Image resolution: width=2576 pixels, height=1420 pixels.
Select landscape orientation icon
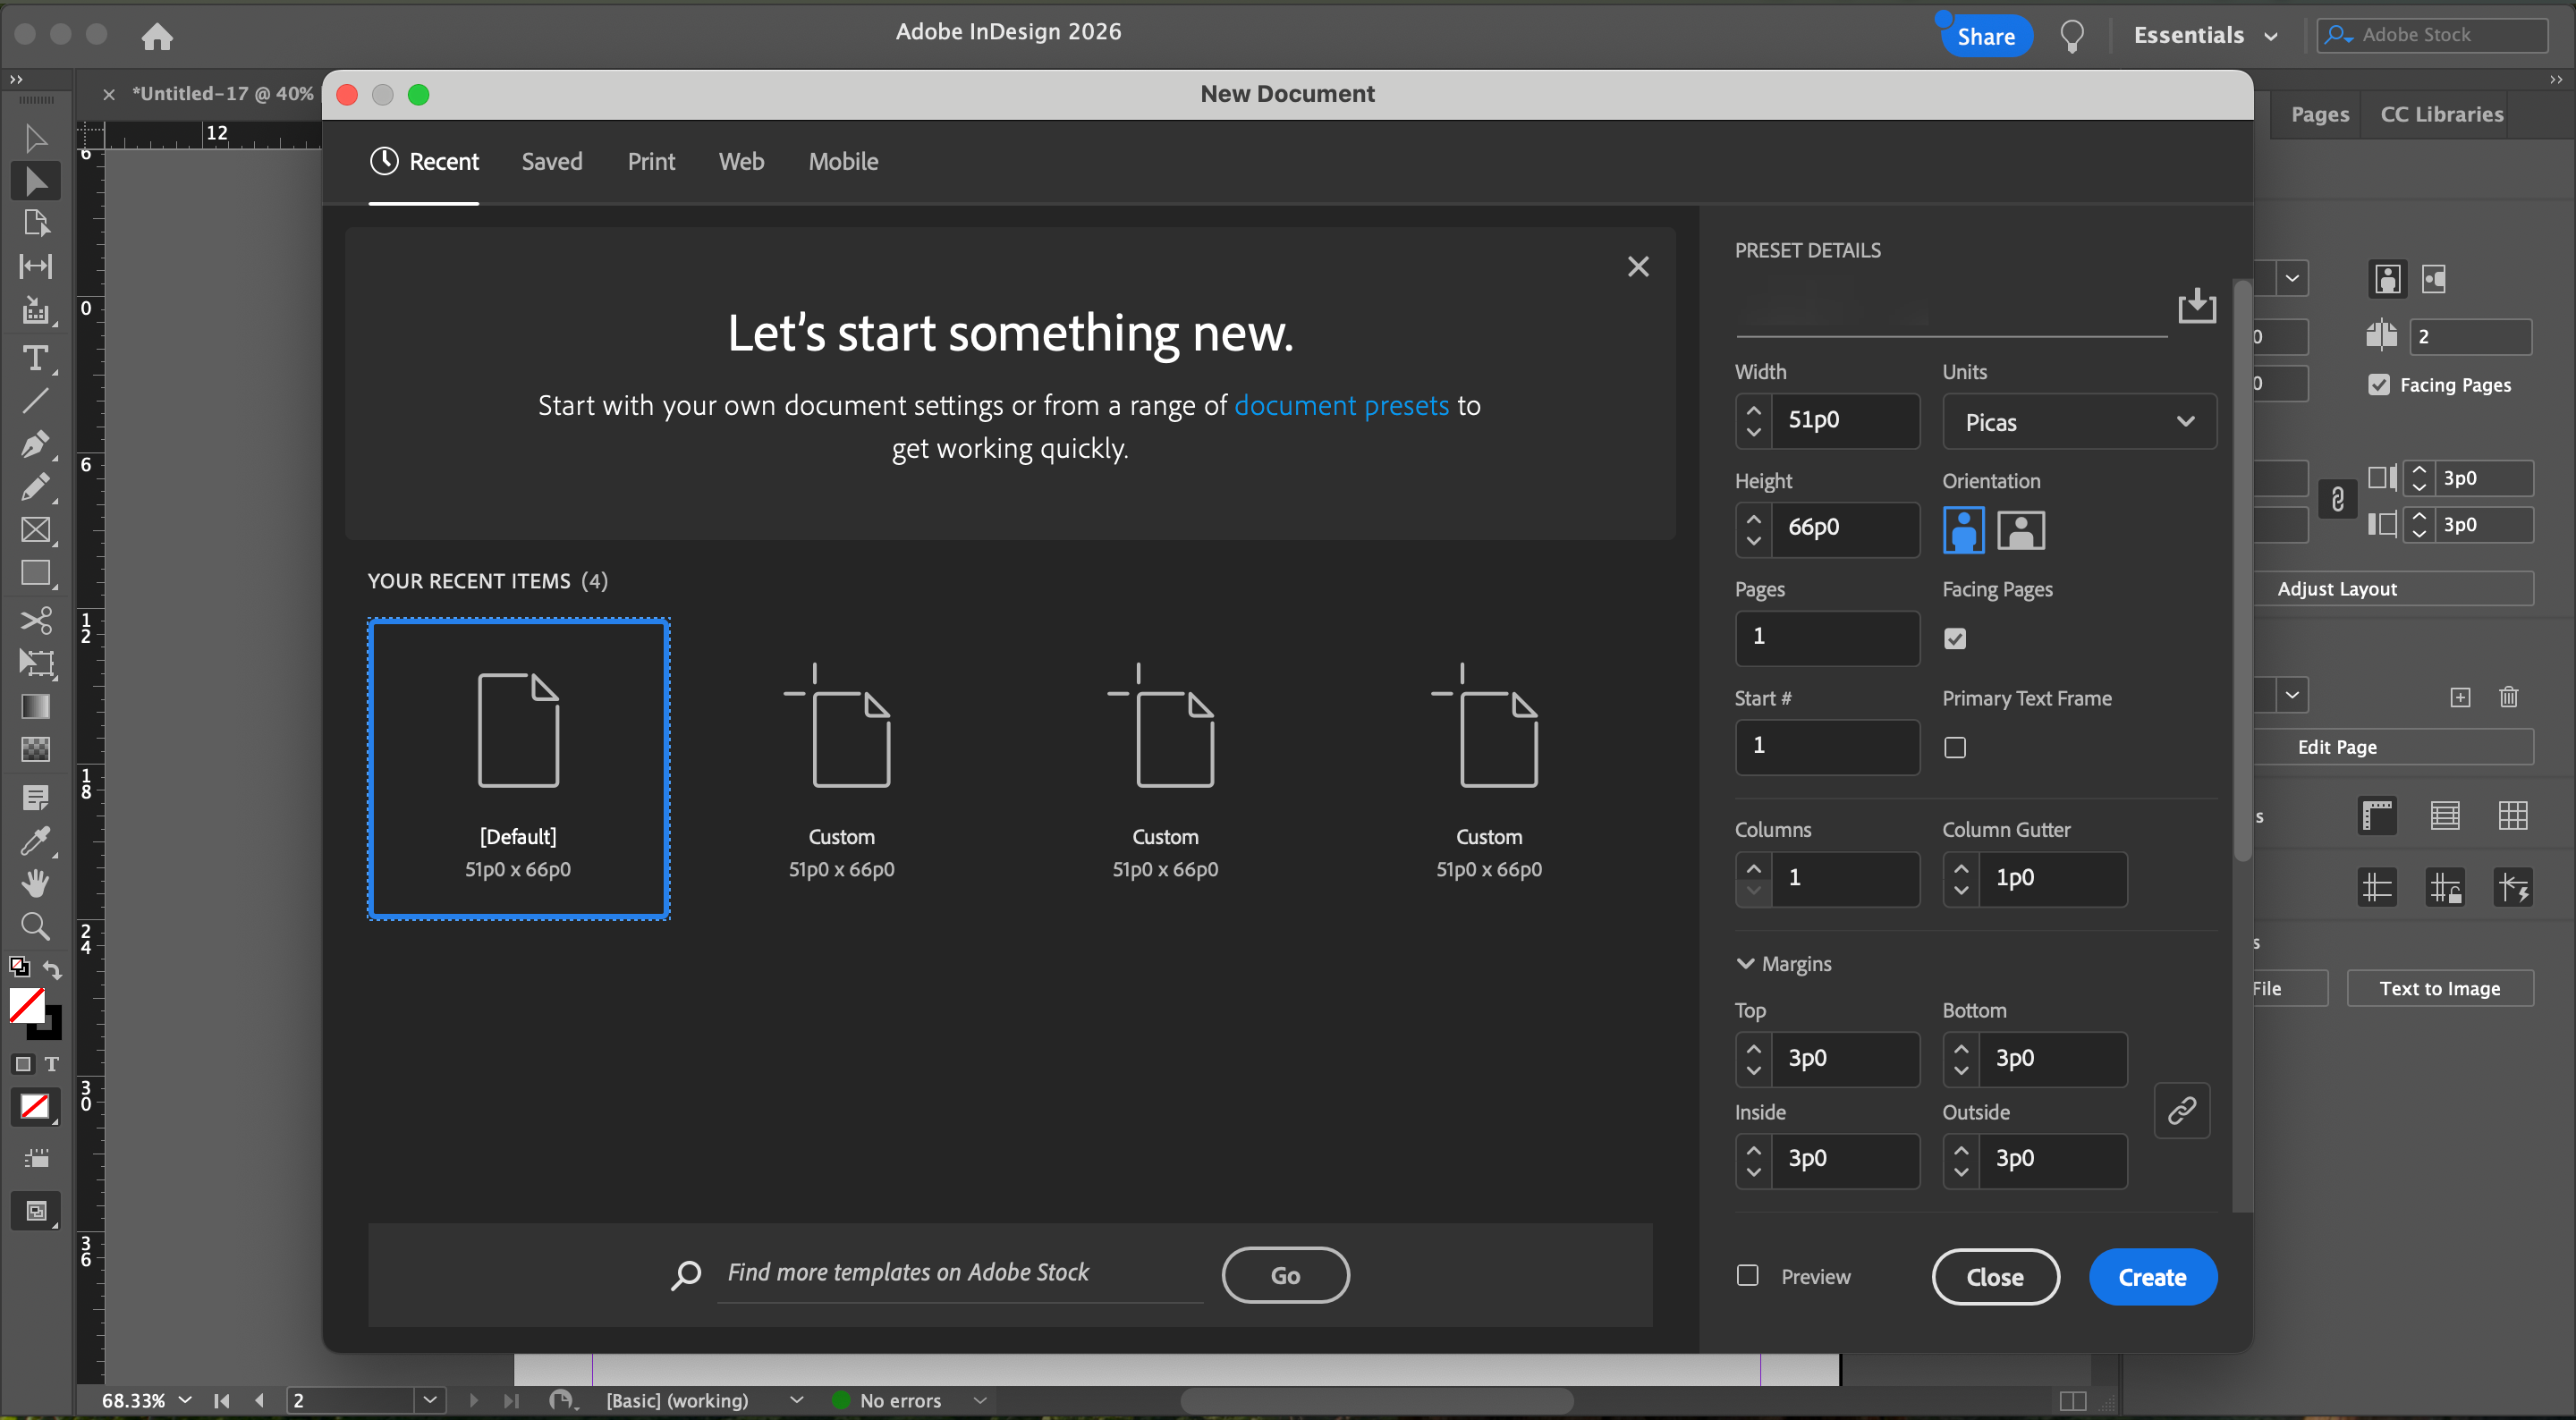coord(2020,530)
